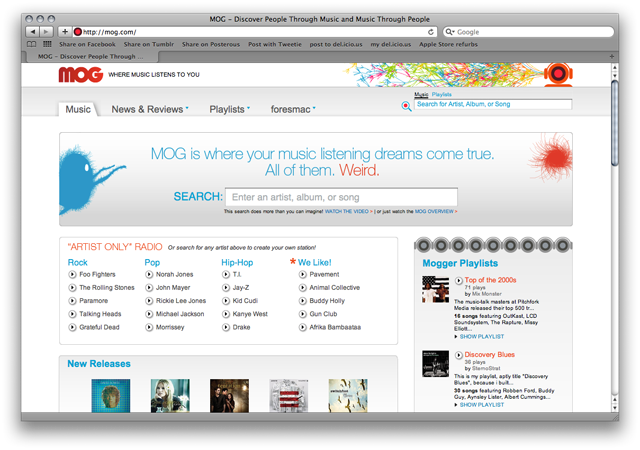The width and height of the screenshot is (640, 450).
Task: Select the Music tab
Action: click(x=78, y=109)
